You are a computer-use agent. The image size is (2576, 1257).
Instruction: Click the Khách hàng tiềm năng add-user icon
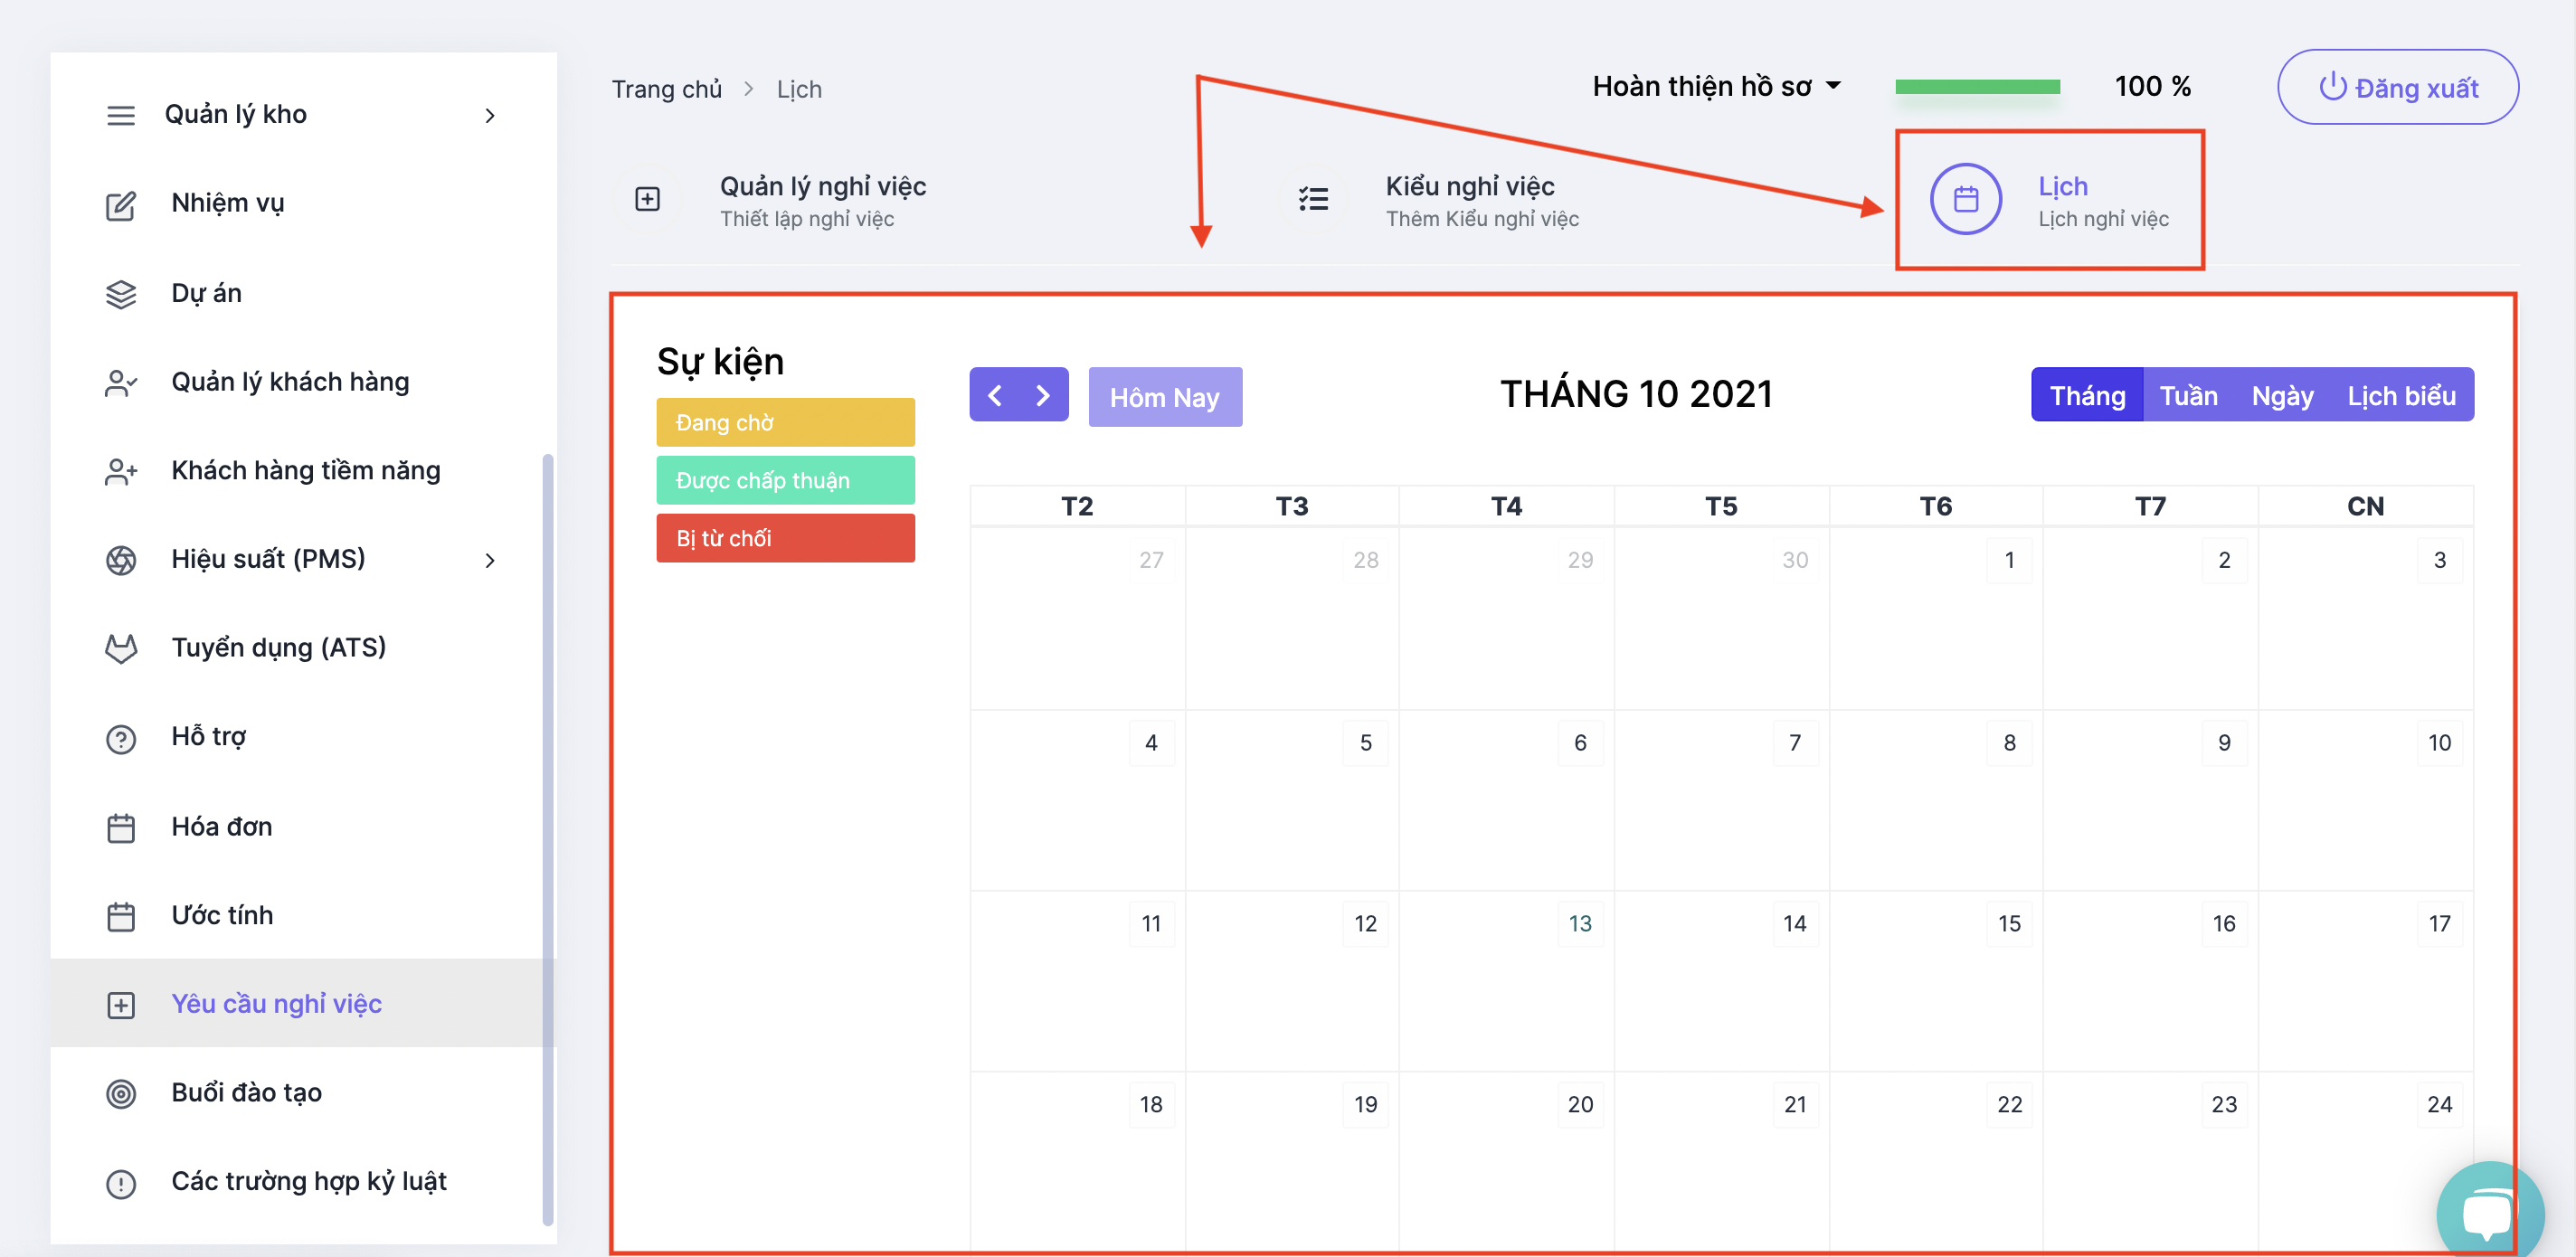pos(121,472)
